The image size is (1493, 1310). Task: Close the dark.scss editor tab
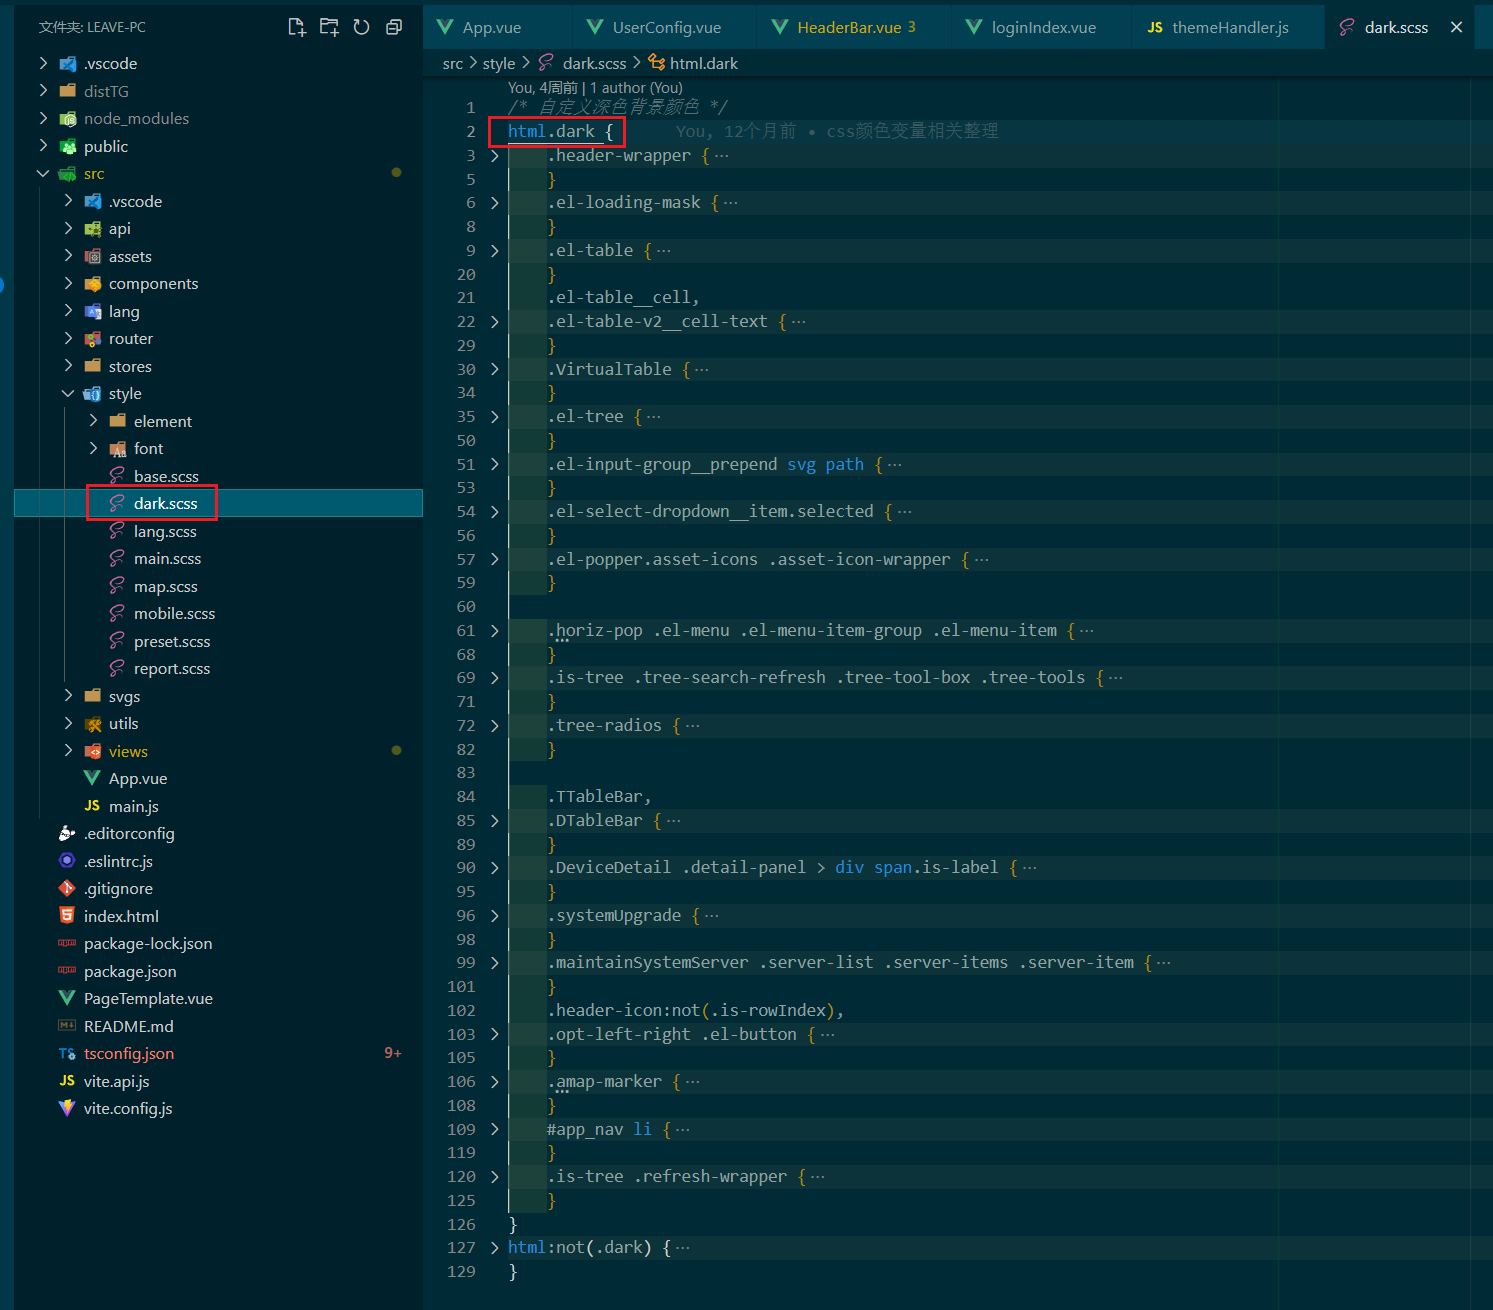click(x=1456, y=27)
